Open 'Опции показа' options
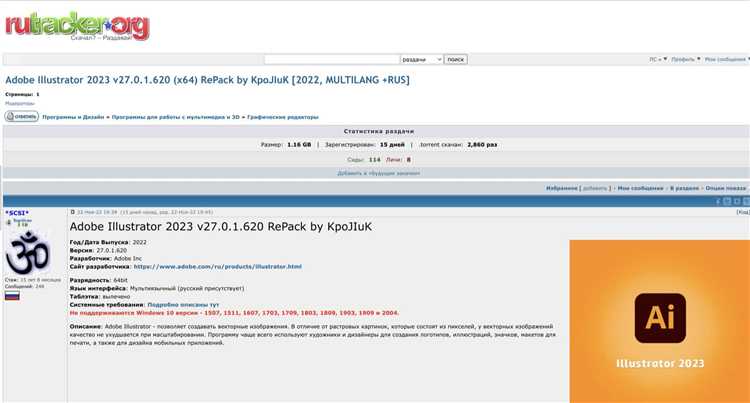 (x=725, y=188)
